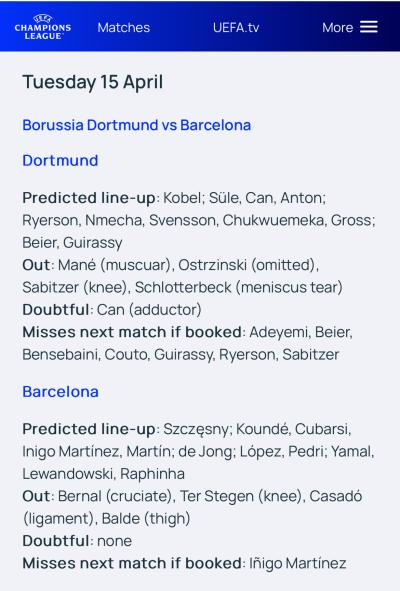The width and height of the screenshot is (400, 591).
Task: Click the UEFA Champions League logo
Action: (x=43, y=27)
